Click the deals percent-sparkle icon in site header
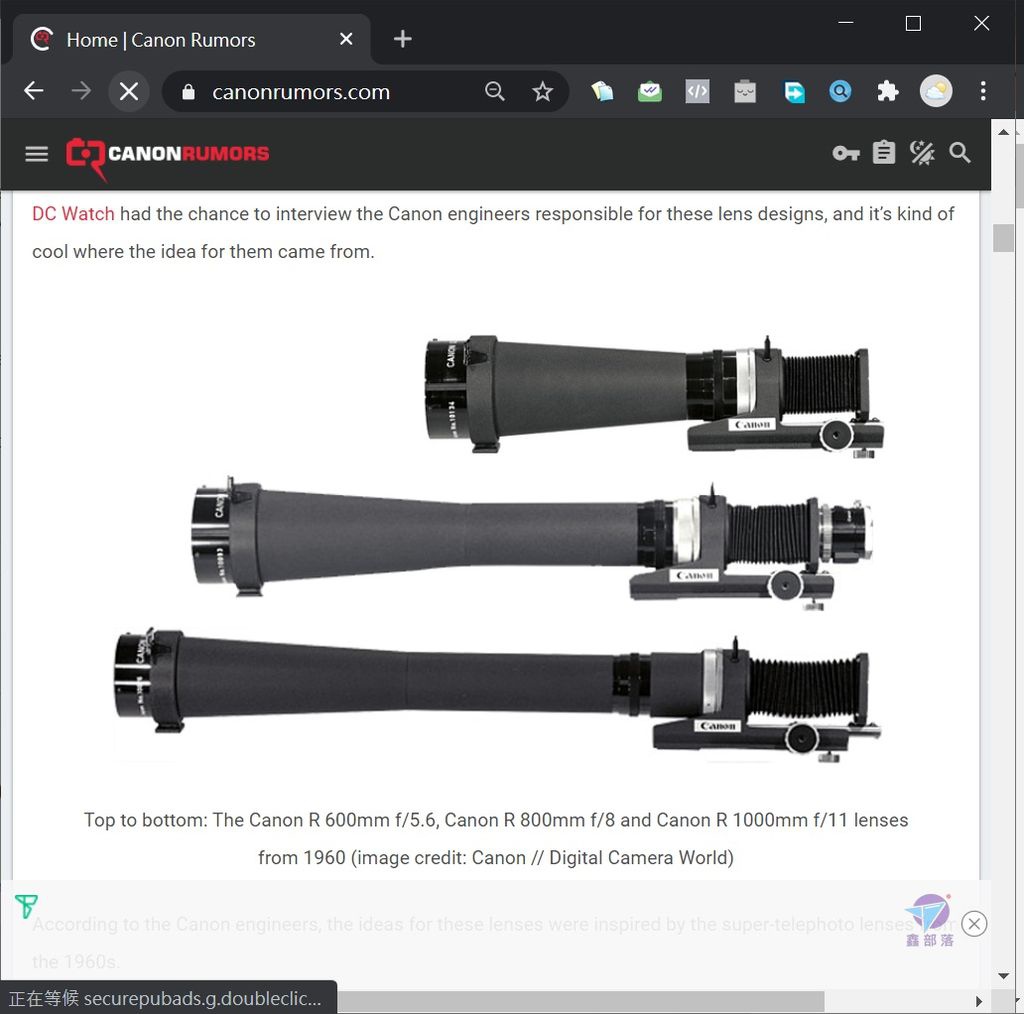Screen dimensions: 1024x1014 [x=921, y=153]
